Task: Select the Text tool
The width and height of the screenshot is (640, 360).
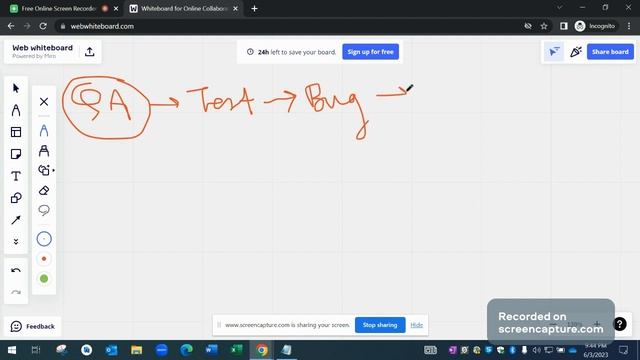Action: [x=16, y=176]
